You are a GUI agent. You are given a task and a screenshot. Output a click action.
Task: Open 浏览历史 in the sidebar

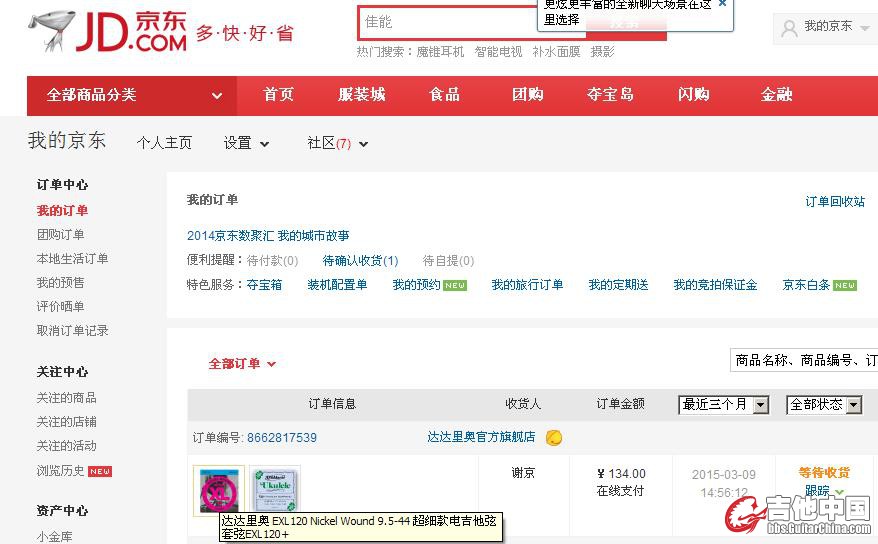click(60, 471)
